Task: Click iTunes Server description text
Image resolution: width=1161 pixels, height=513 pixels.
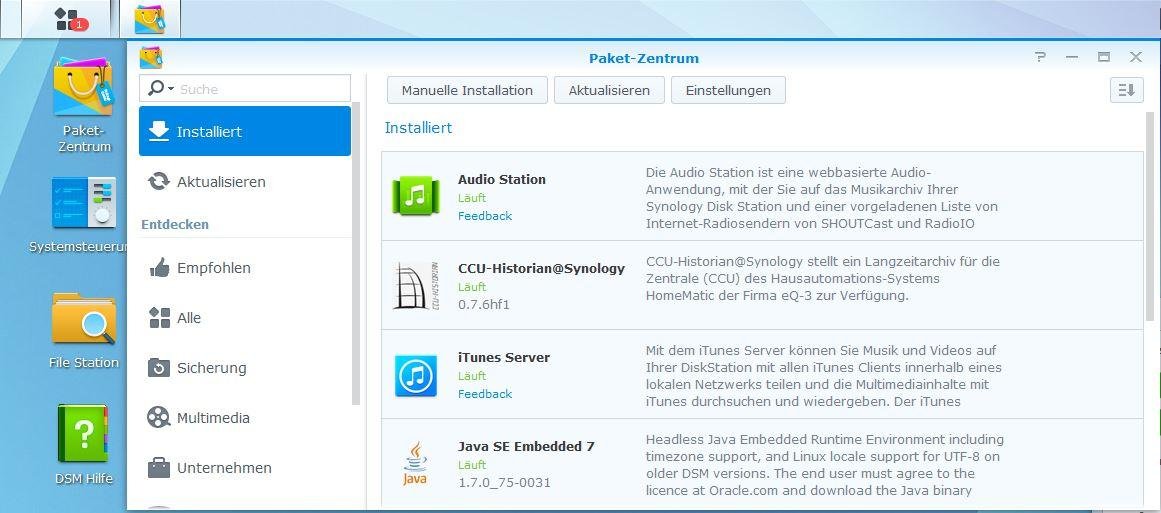Action: tap(823, 376)
